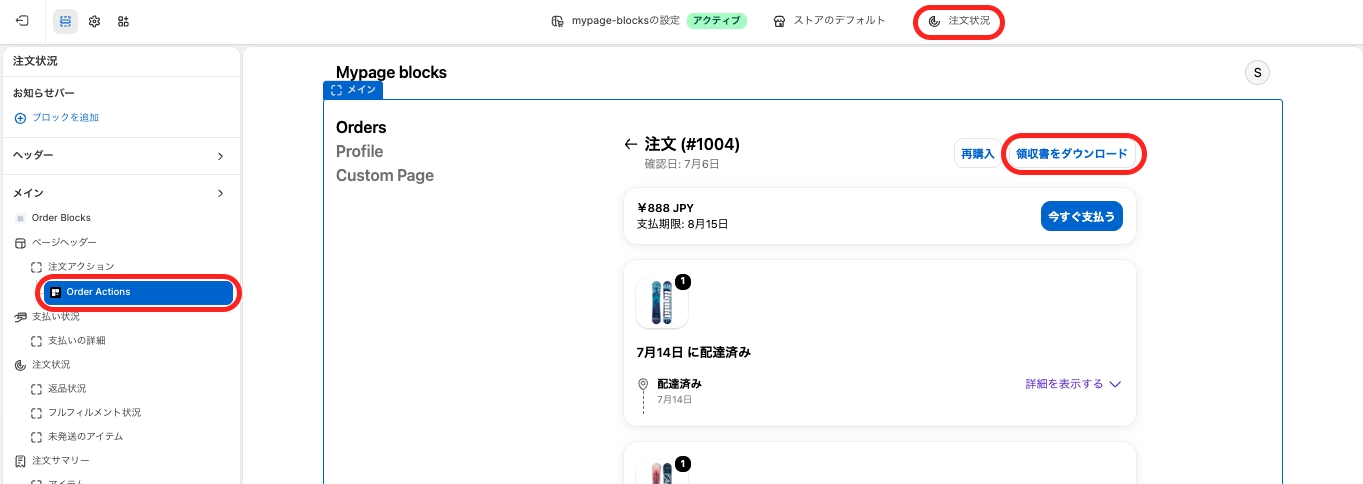Image resolution: width=1363 pixels, height=484 pixels.
Task: Select Orders in the preview menu
Action: pyautogui.click(x=361, y=128)
